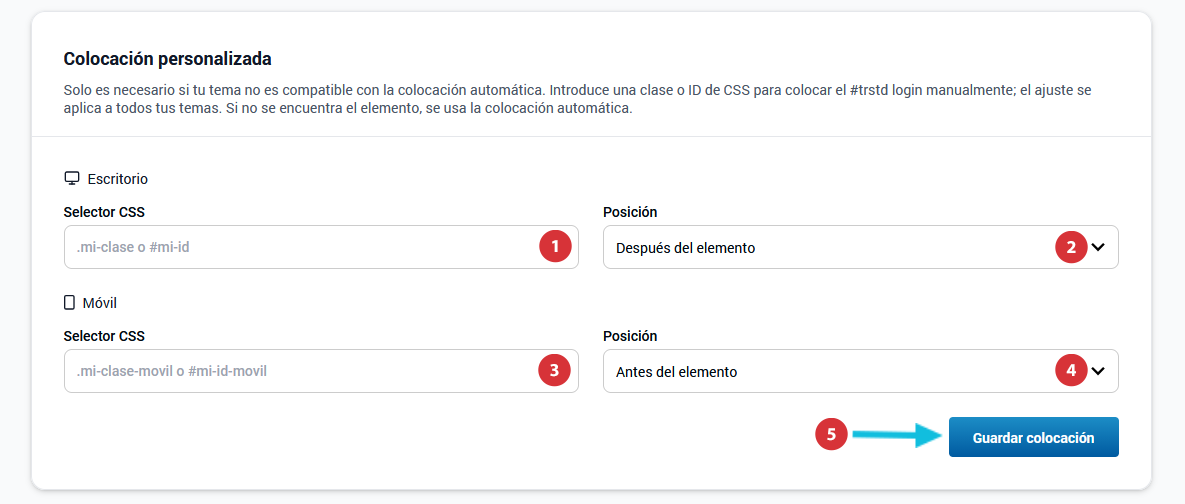Click the blue arrow pointing to Guardar colocación

click(x=897, y=434)
